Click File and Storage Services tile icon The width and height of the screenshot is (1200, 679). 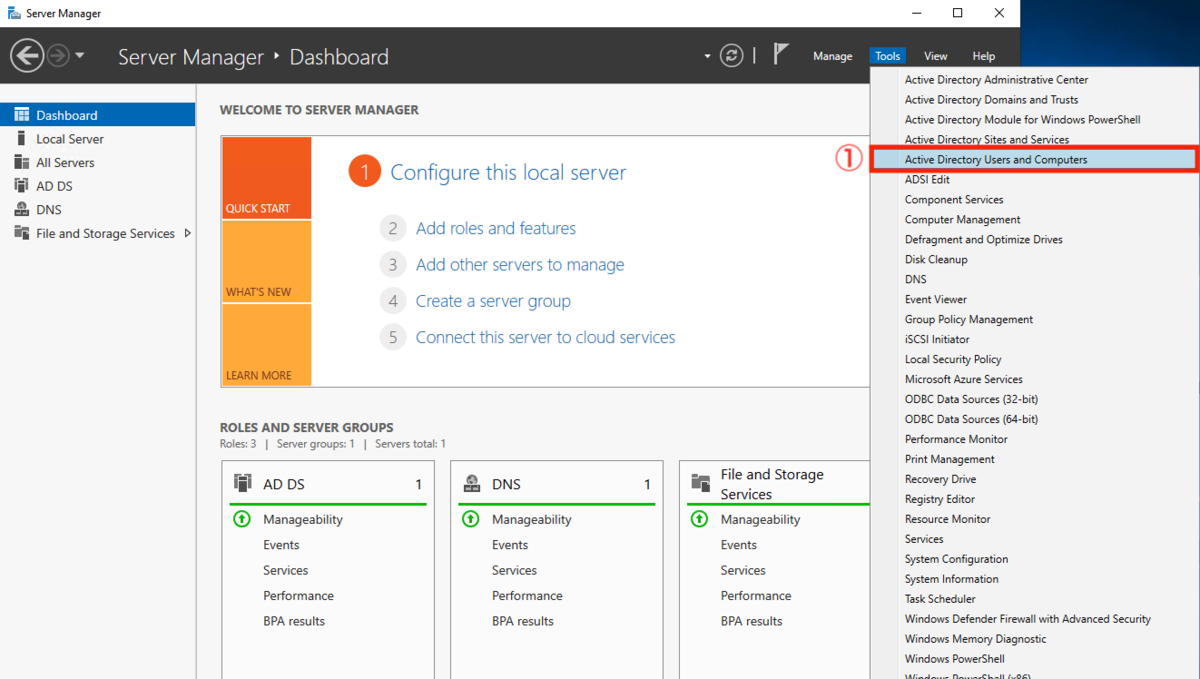click(x=700, y=483)
